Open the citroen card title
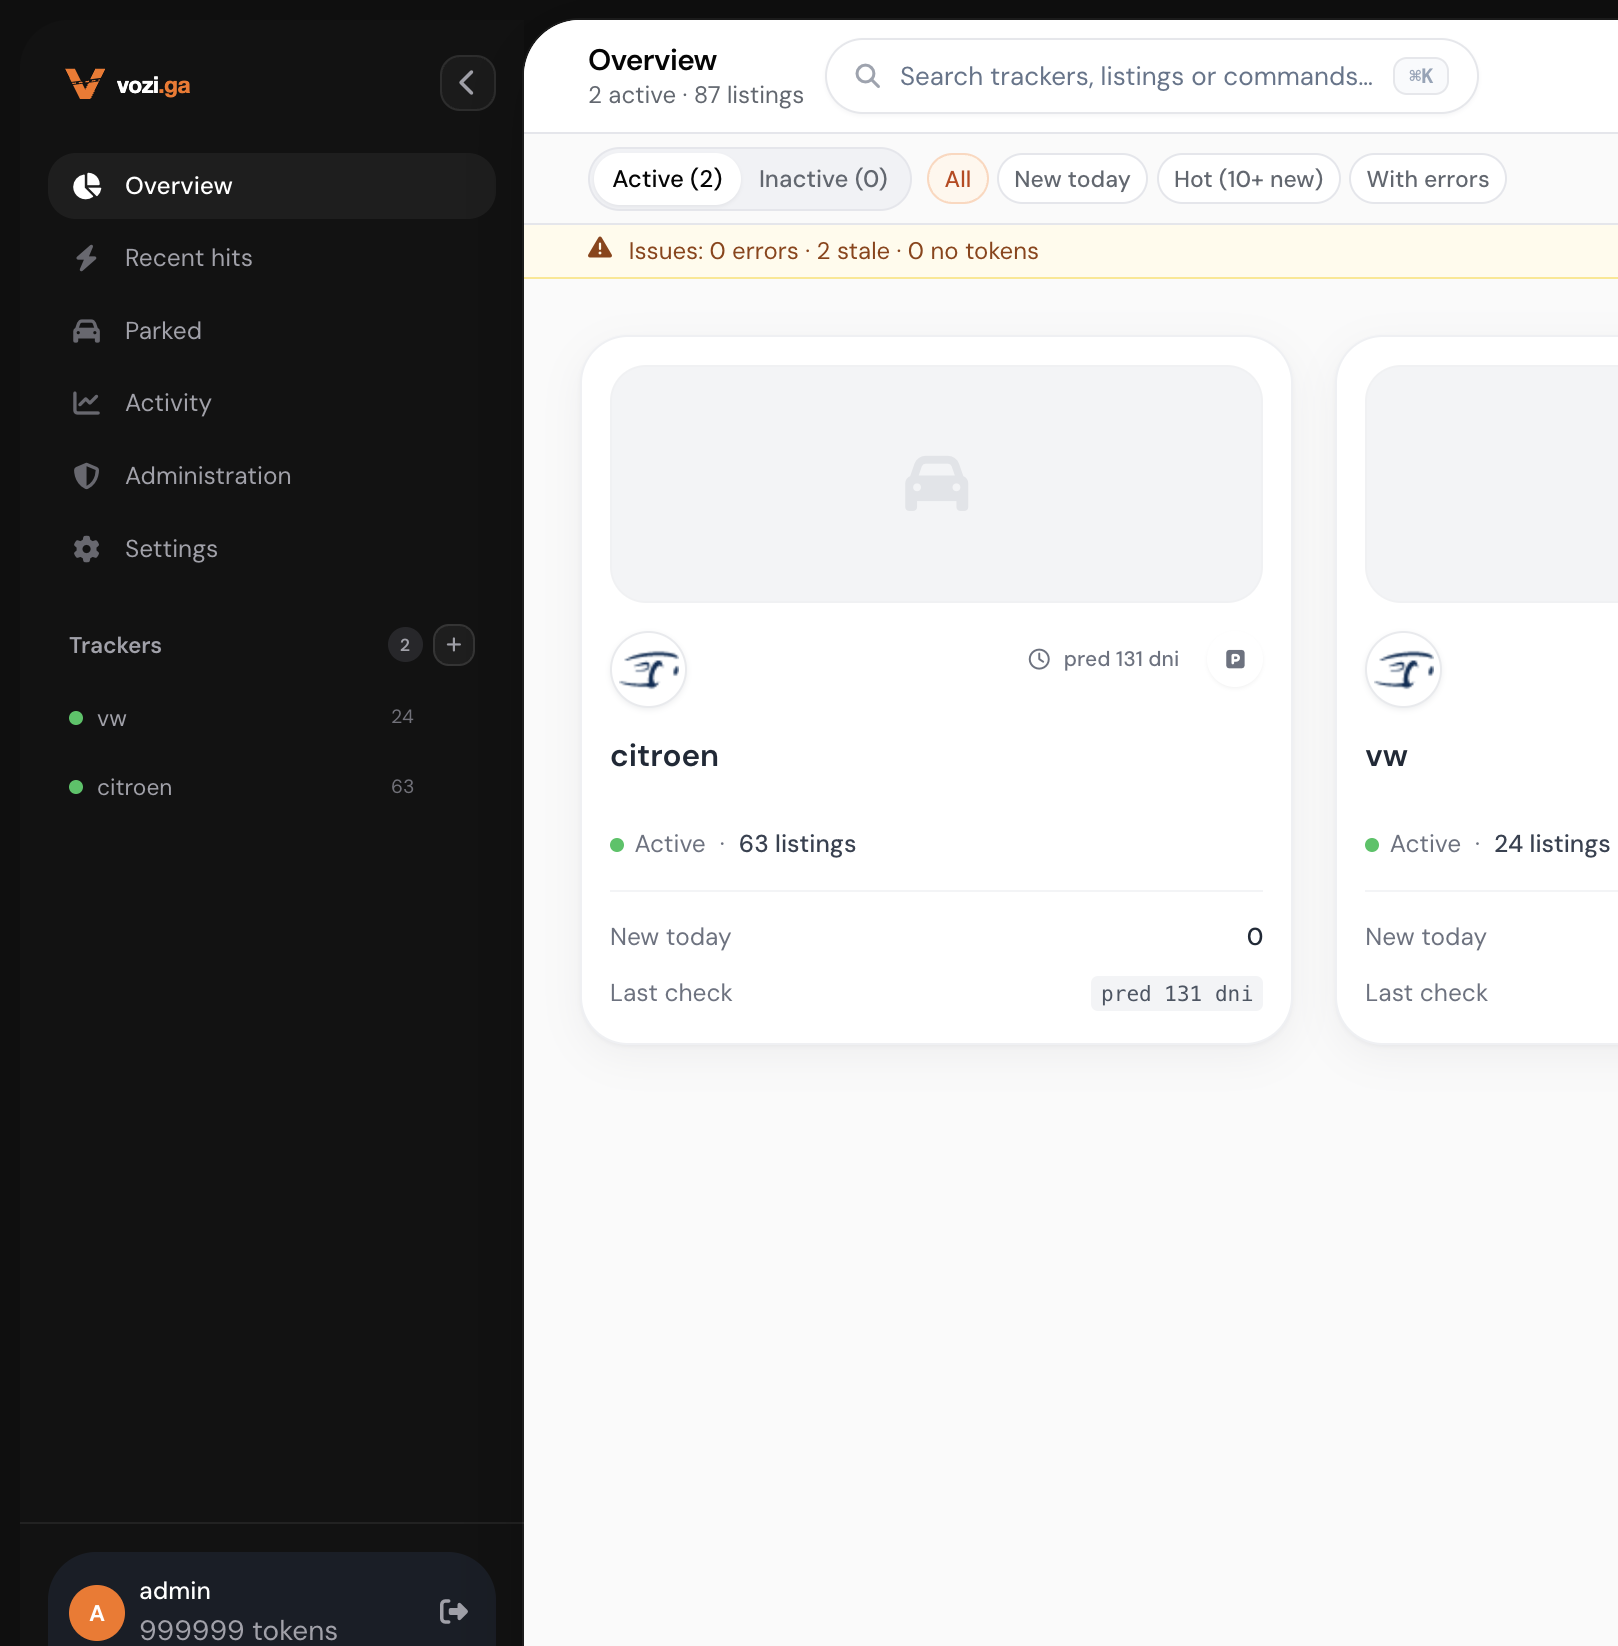Screen dimensions: 1618x1646 665,756
